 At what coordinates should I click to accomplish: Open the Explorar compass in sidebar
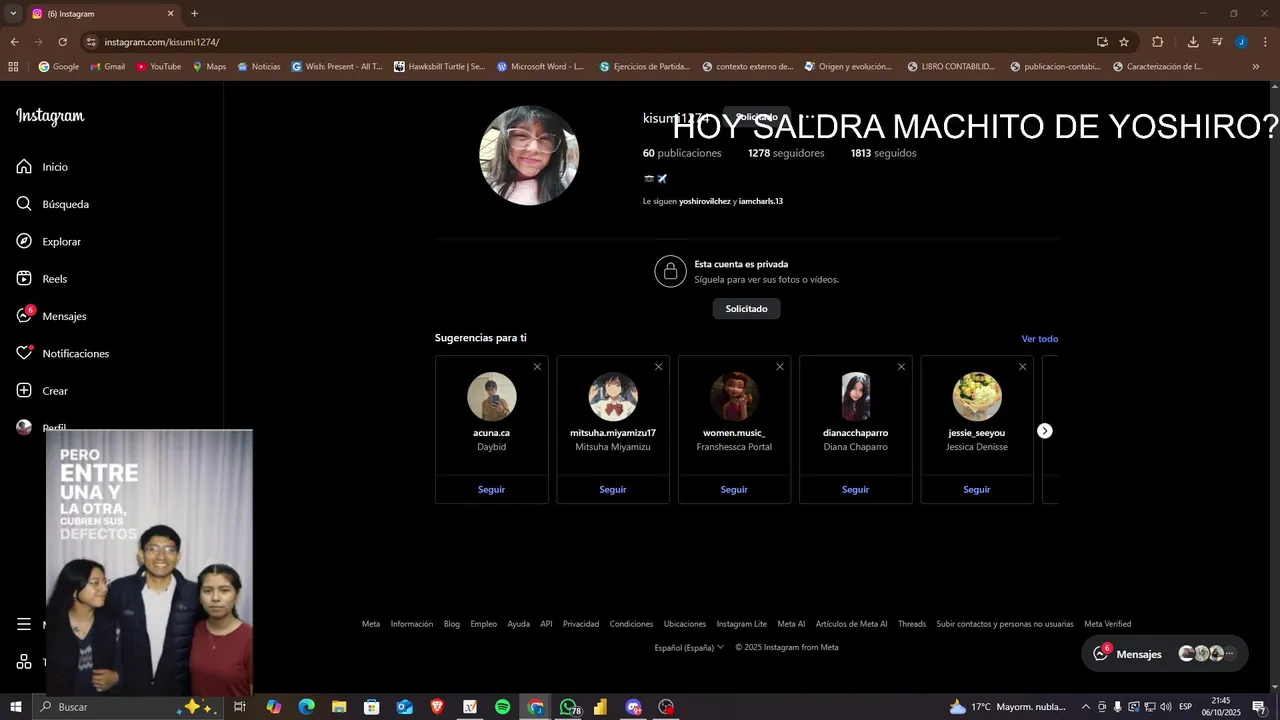click(x=48, y=242)
